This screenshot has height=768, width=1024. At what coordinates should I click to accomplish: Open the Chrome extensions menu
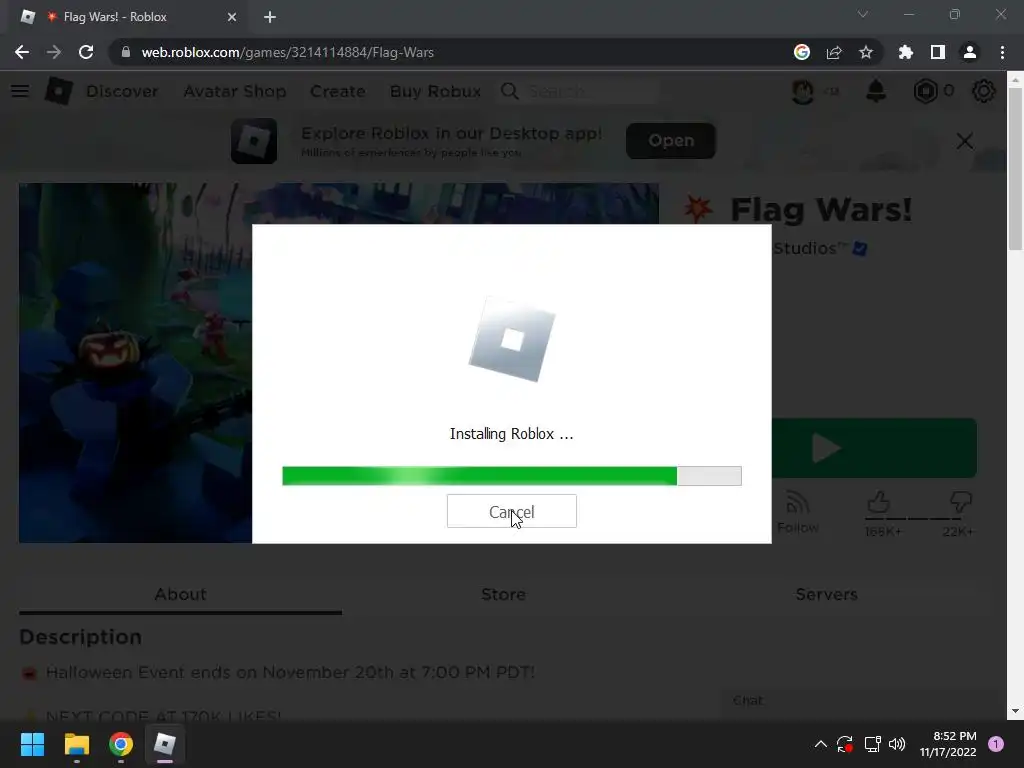(x=906, y=52)
